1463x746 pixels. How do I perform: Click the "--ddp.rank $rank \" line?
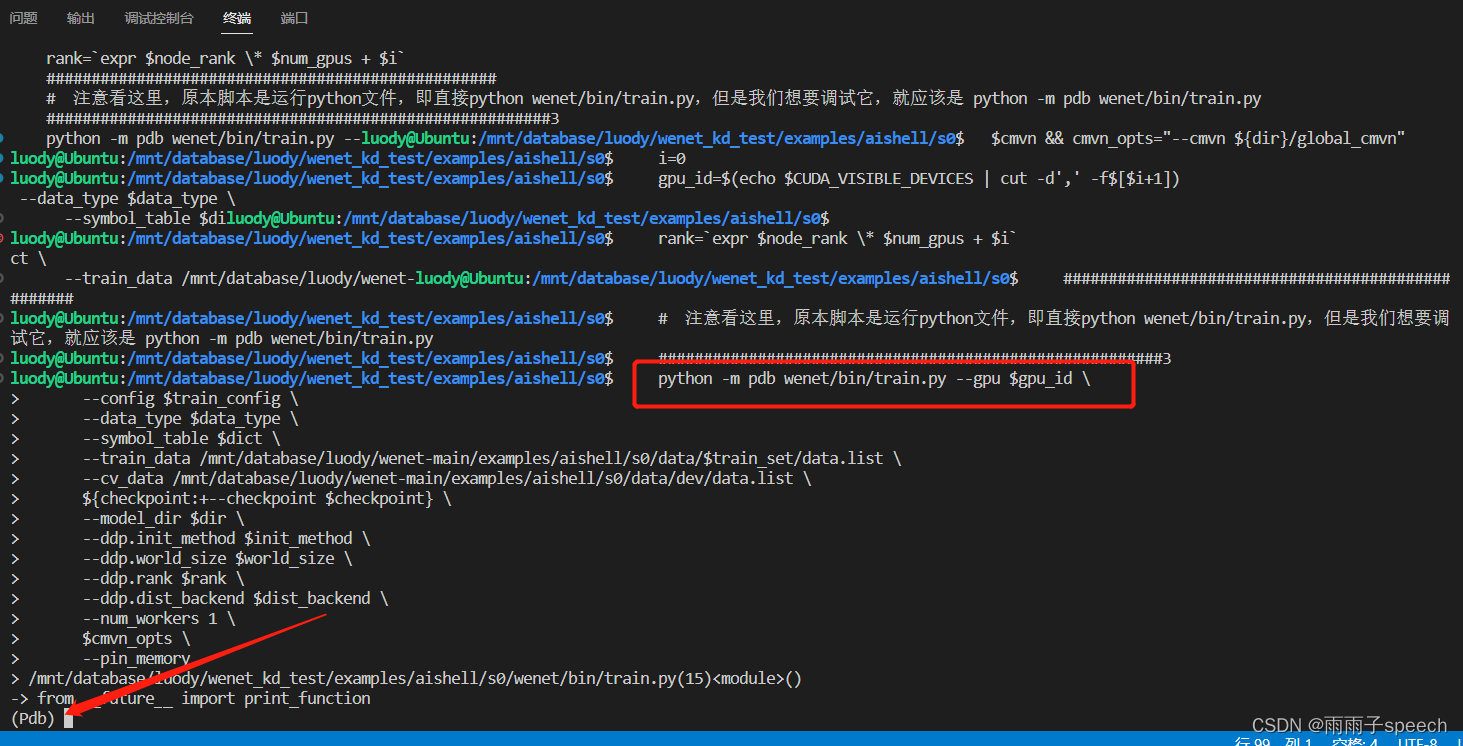163,578
